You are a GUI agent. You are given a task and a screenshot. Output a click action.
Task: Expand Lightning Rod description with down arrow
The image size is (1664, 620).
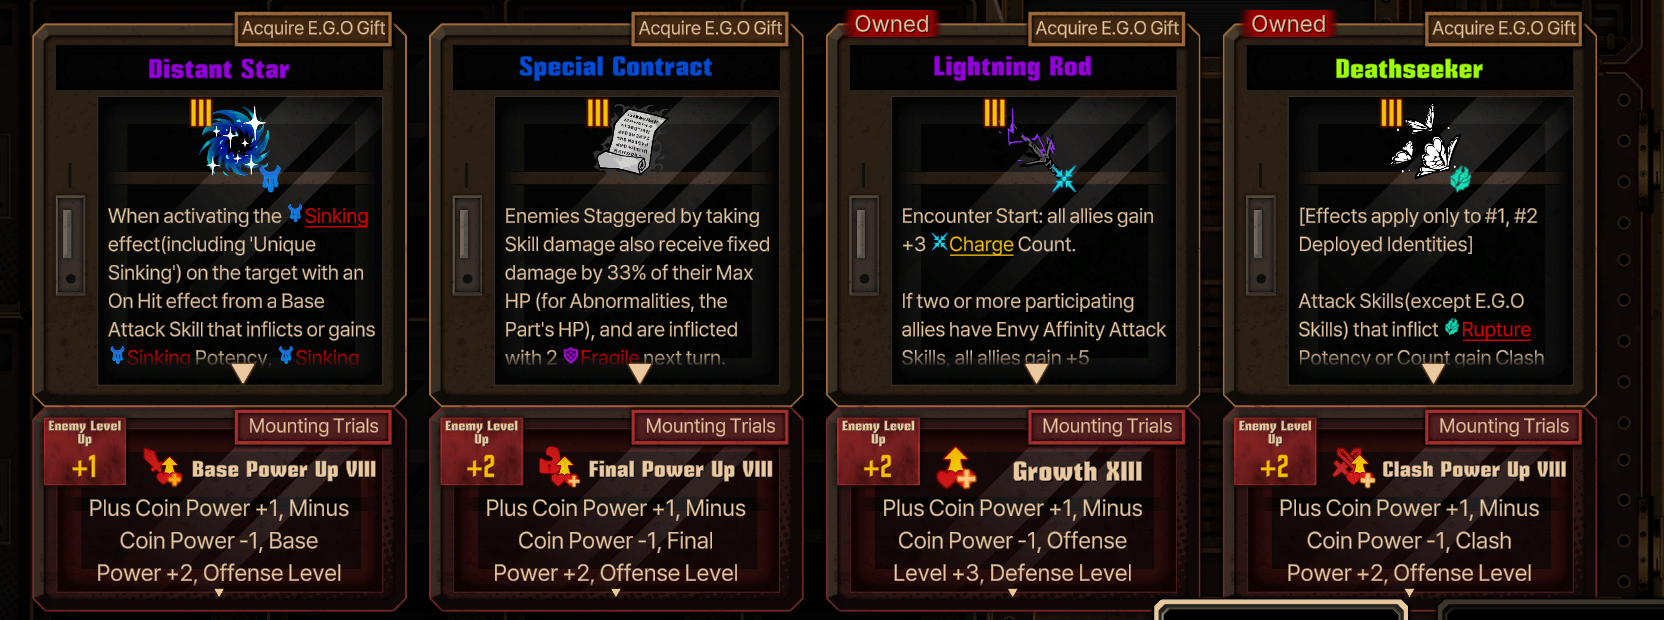1037,374
